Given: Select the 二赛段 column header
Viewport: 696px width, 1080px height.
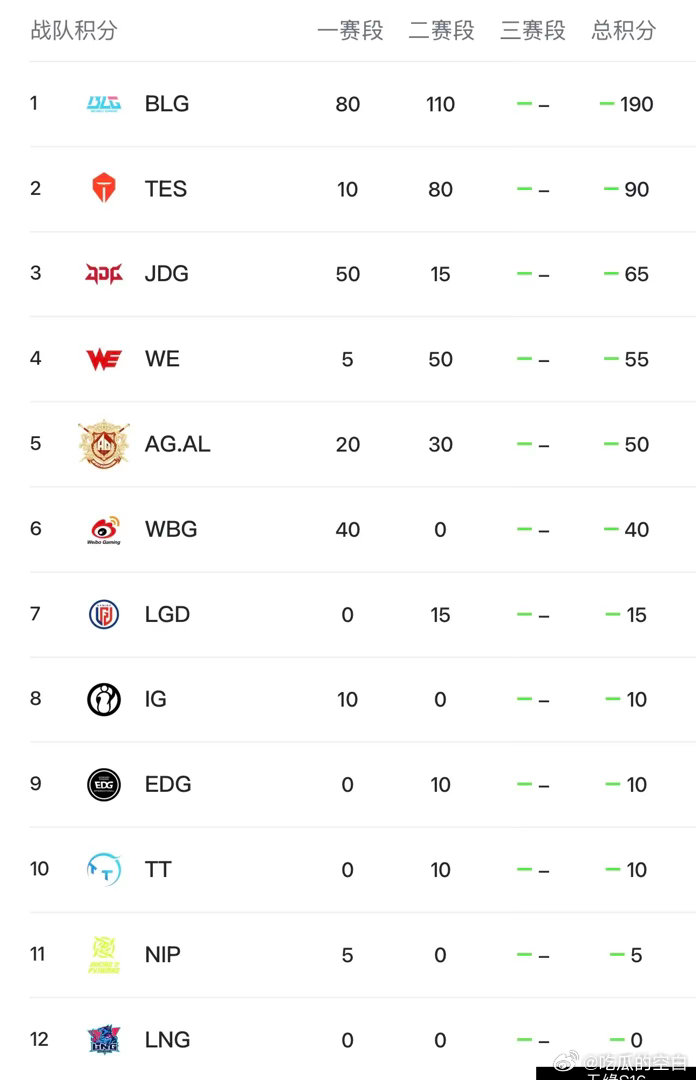Looking at the screenshot, I should pyautogui.click(x=441, y=30).
